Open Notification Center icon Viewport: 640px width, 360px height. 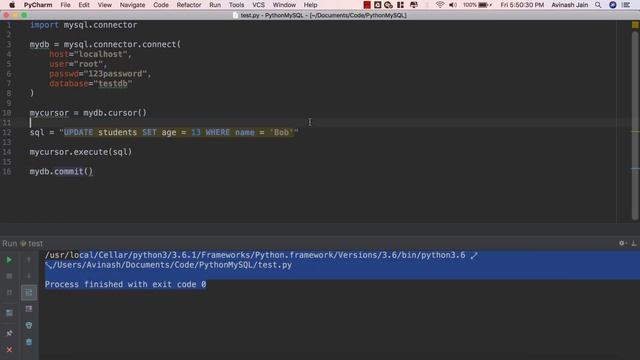(626, 5)
